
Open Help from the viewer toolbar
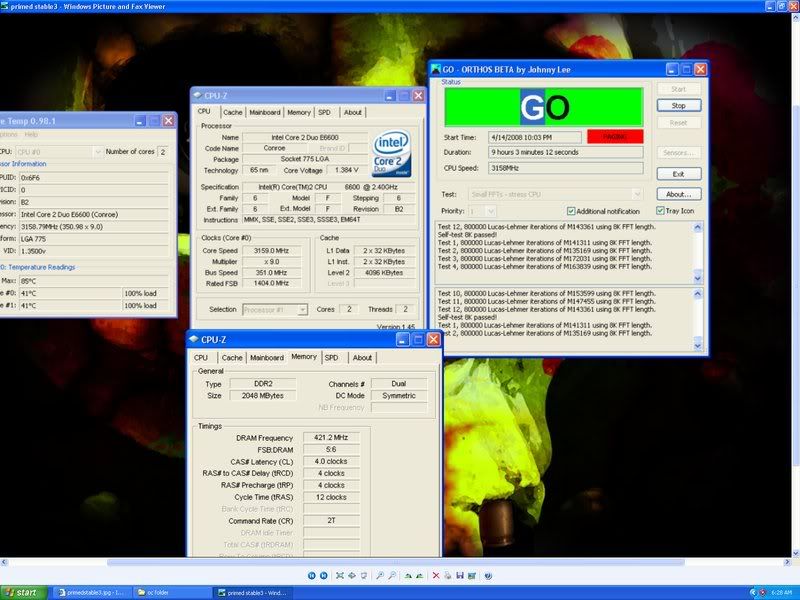(x=488, y=576)
